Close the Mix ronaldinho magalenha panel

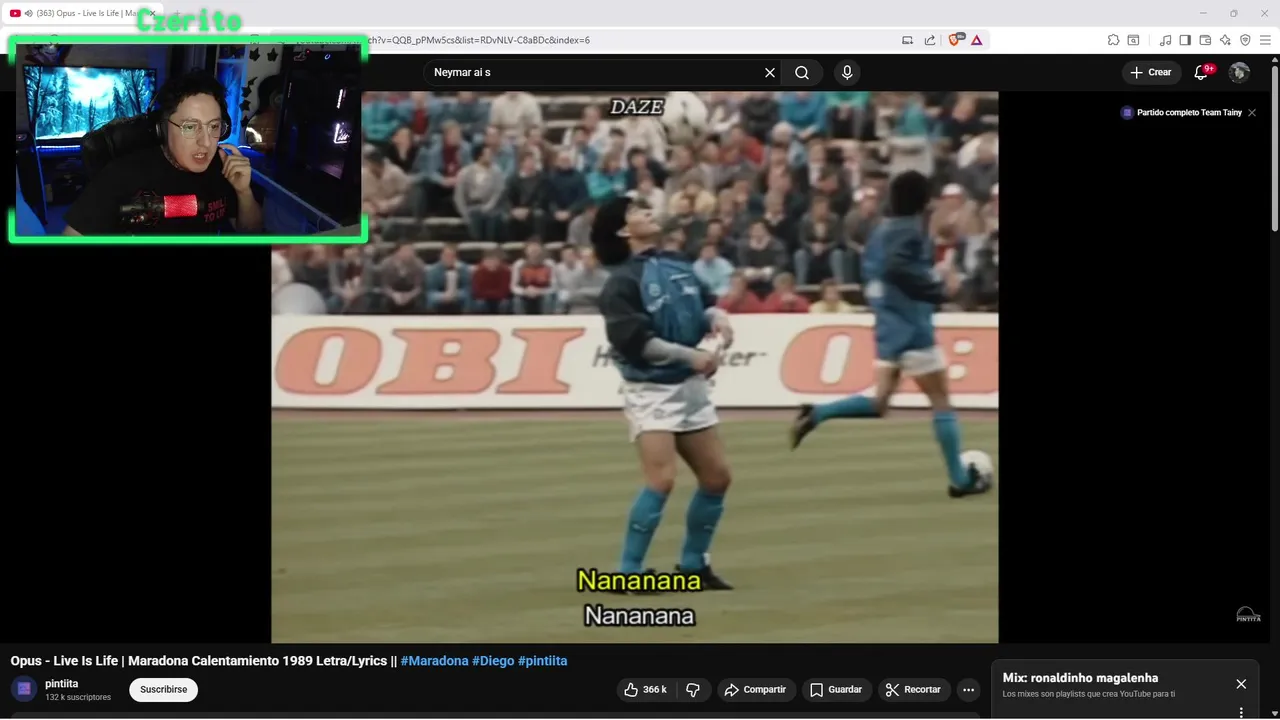(1241, 684)
